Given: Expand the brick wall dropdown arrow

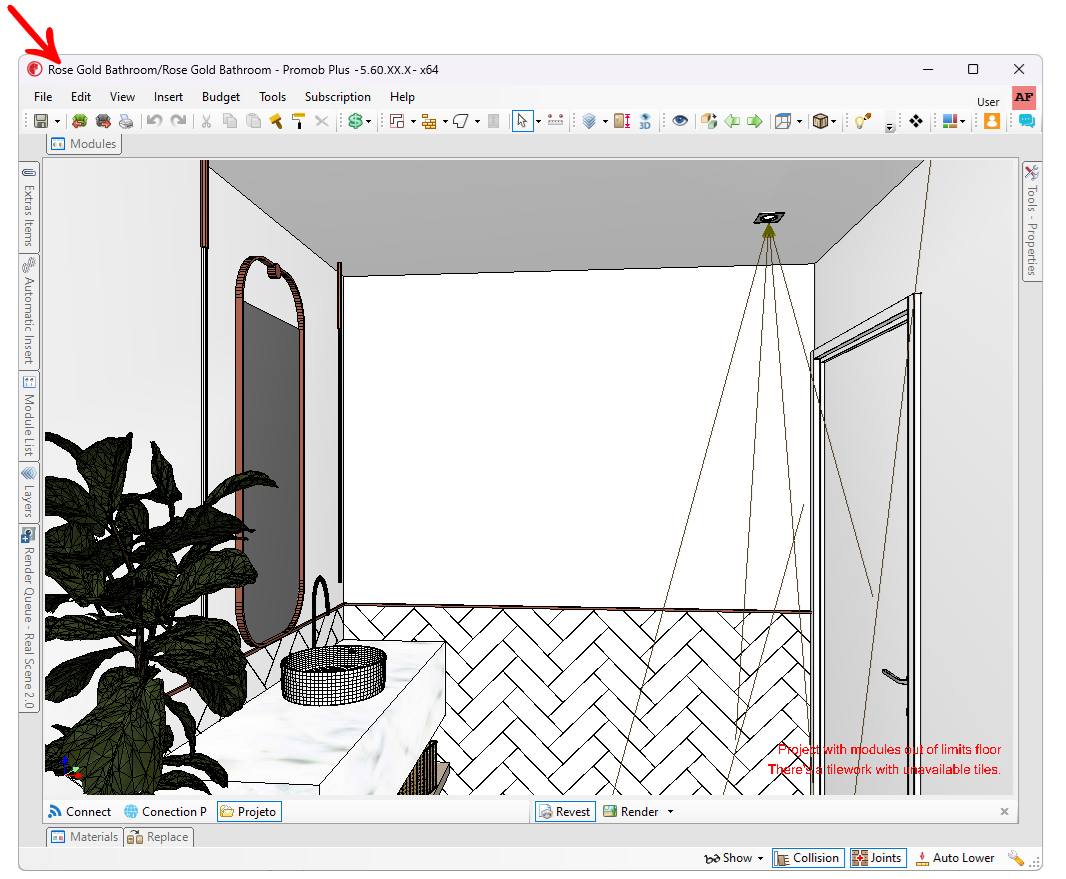Looking at the screenshot, I should pyautogui.click(x=445, y=122).
